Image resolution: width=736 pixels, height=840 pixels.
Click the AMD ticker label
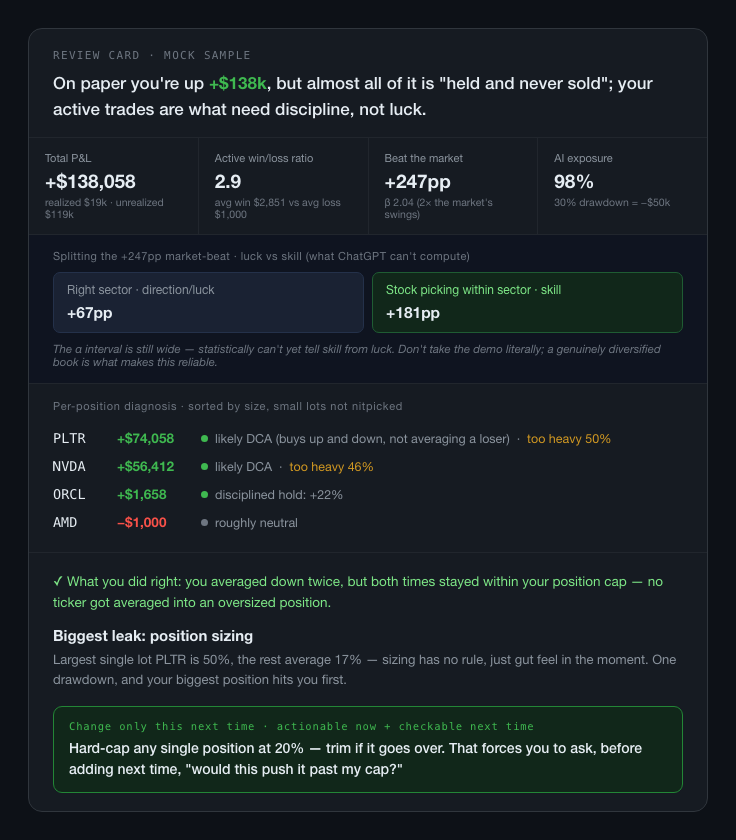[65, 522]
